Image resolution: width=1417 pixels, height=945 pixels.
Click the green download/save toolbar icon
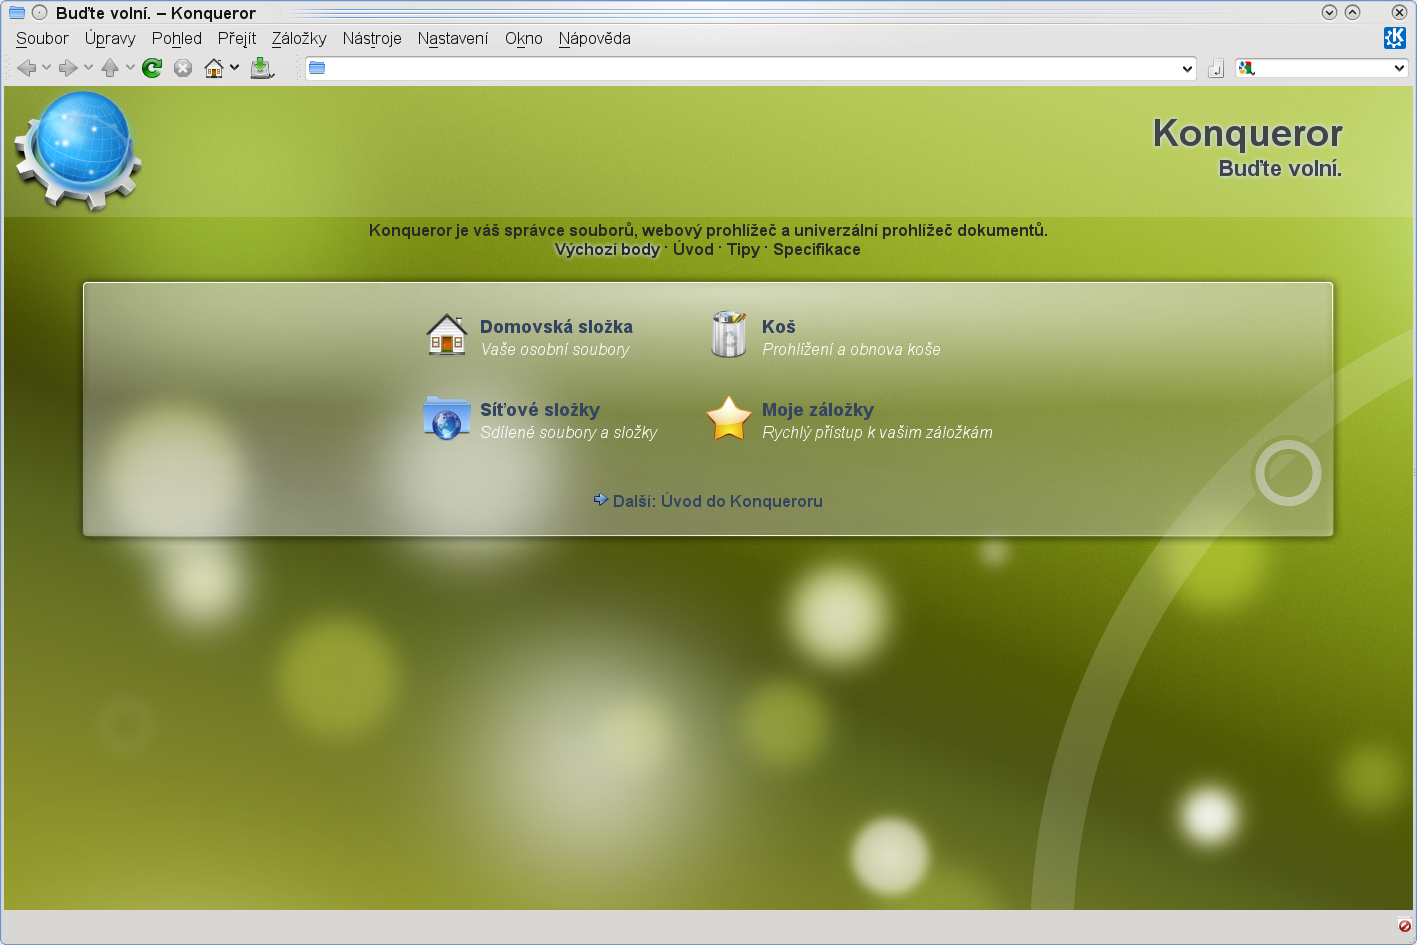click(x=262, y=68)
